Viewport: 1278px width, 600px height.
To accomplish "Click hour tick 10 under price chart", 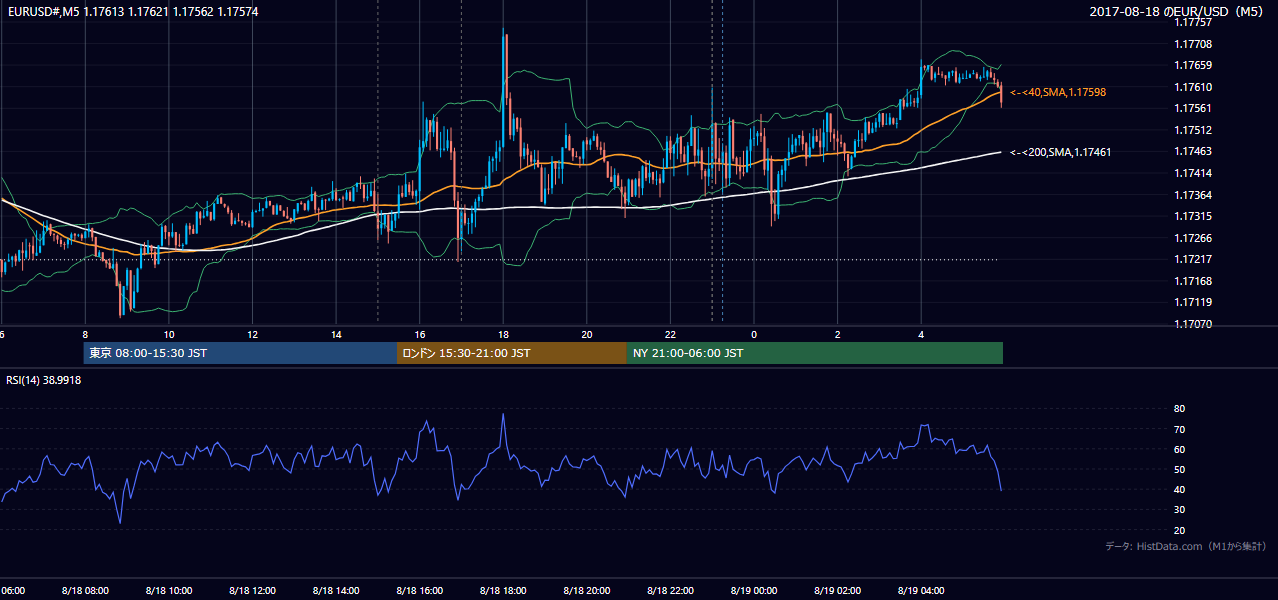I will pyautogui.click(x=169, y=335).
